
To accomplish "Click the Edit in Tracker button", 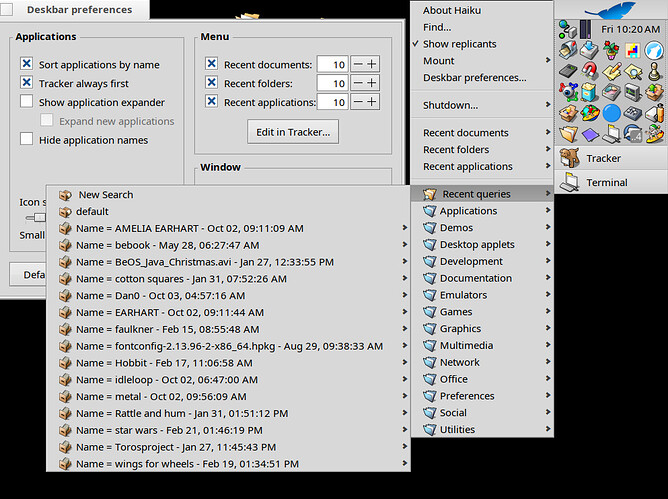I will pyautogui.click(x=292, y=131).
